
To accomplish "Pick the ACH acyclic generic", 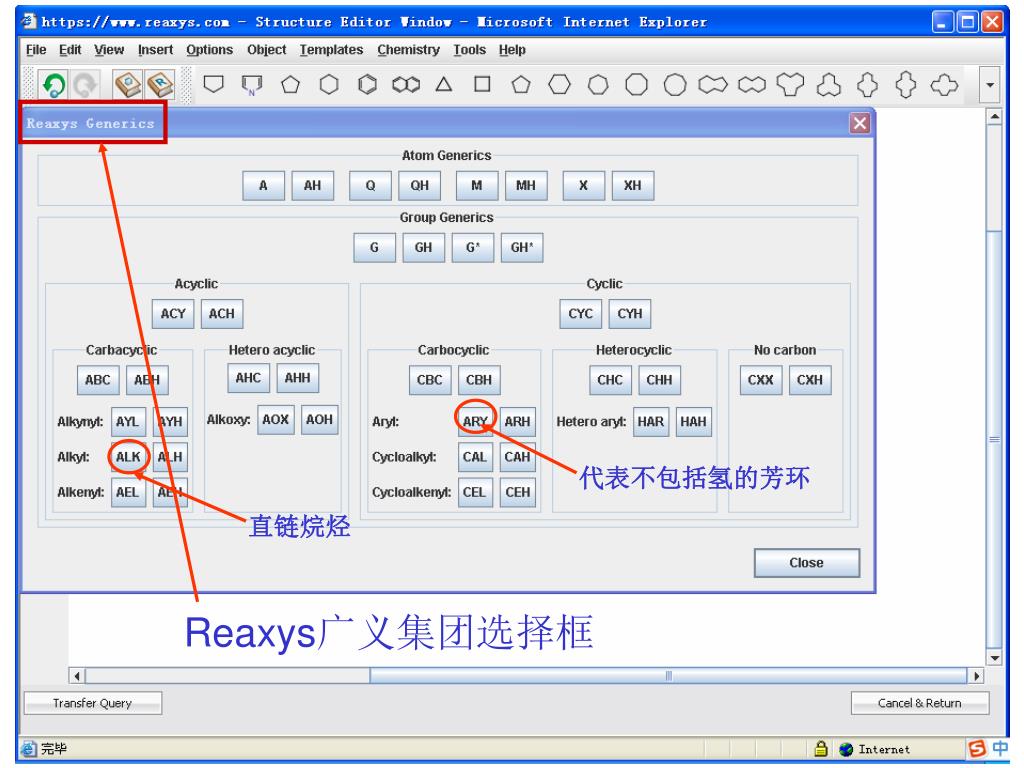I will (x=222, y=313).
